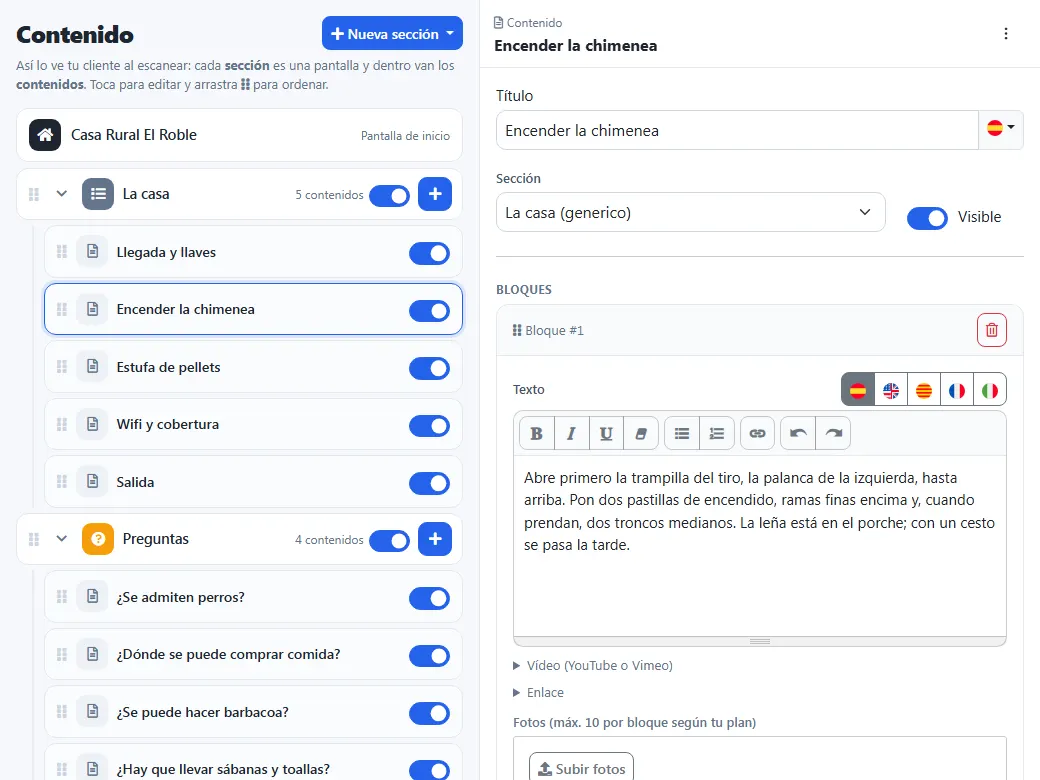Click inside the Texto editor area
The image size is (1040, 780).
[759, 546]
